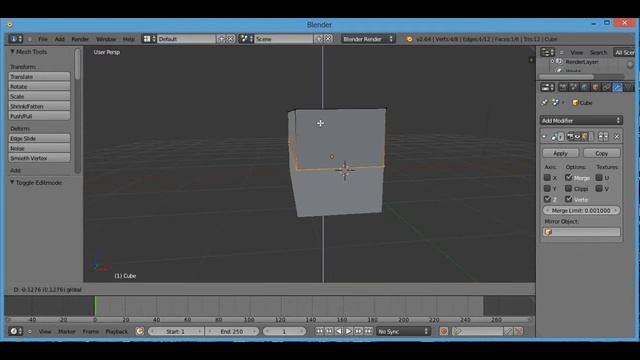This screenshot has width=640, height=360.
Task: Open the outliner editor type icon
Action: click(547, 52)
